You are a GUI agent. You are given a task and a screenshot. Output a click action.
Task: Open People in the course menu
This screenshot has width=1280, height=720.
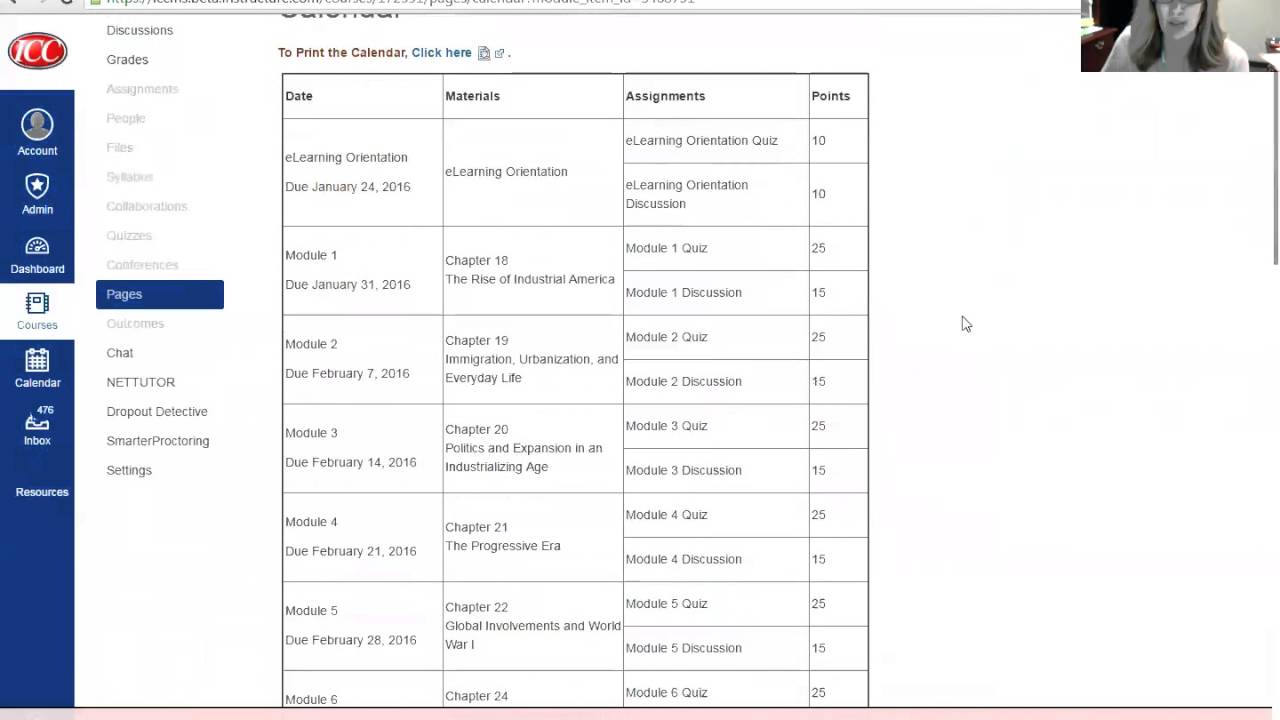tap(126, 118)
